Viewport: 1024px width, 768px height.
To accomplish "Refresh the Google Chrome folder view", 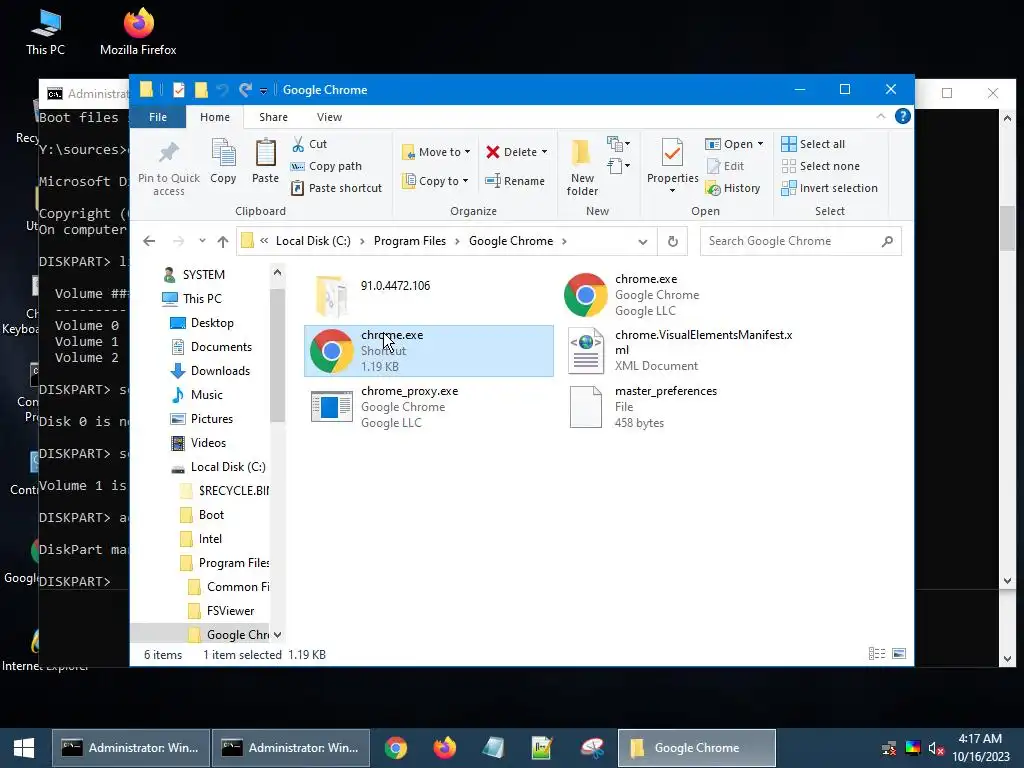I will point(673,241).
